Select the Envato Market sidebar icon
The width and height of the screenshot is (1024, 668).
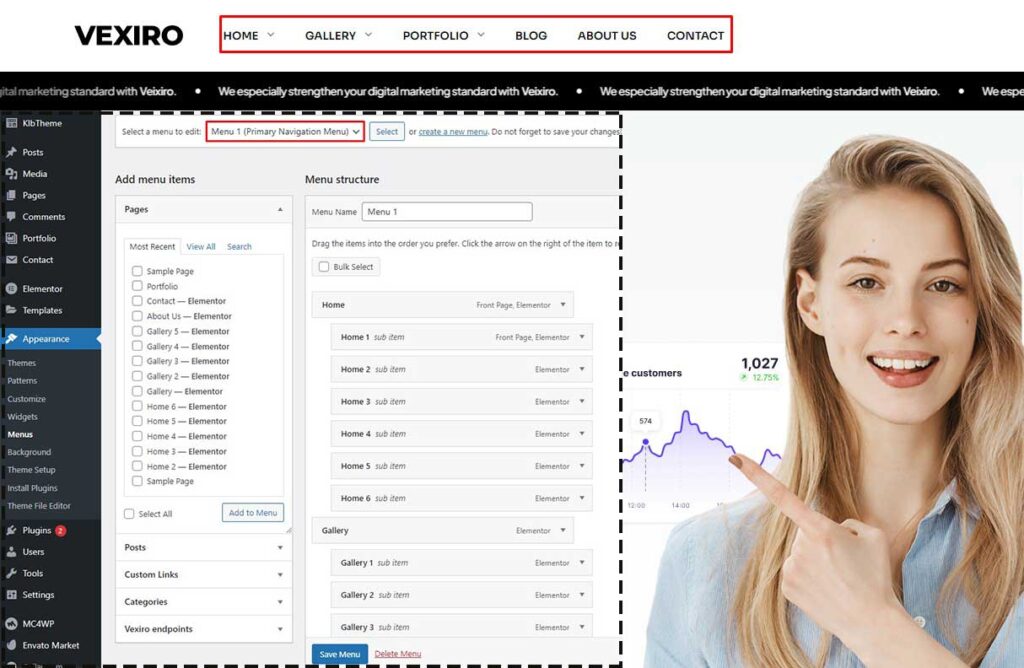[x=12, y=646]
